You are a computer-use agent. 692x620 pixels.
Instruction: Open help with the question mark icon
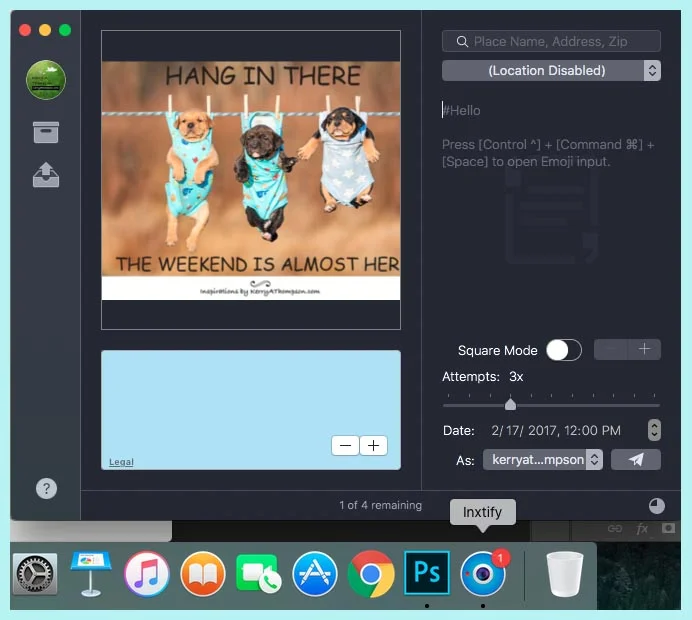46,488
